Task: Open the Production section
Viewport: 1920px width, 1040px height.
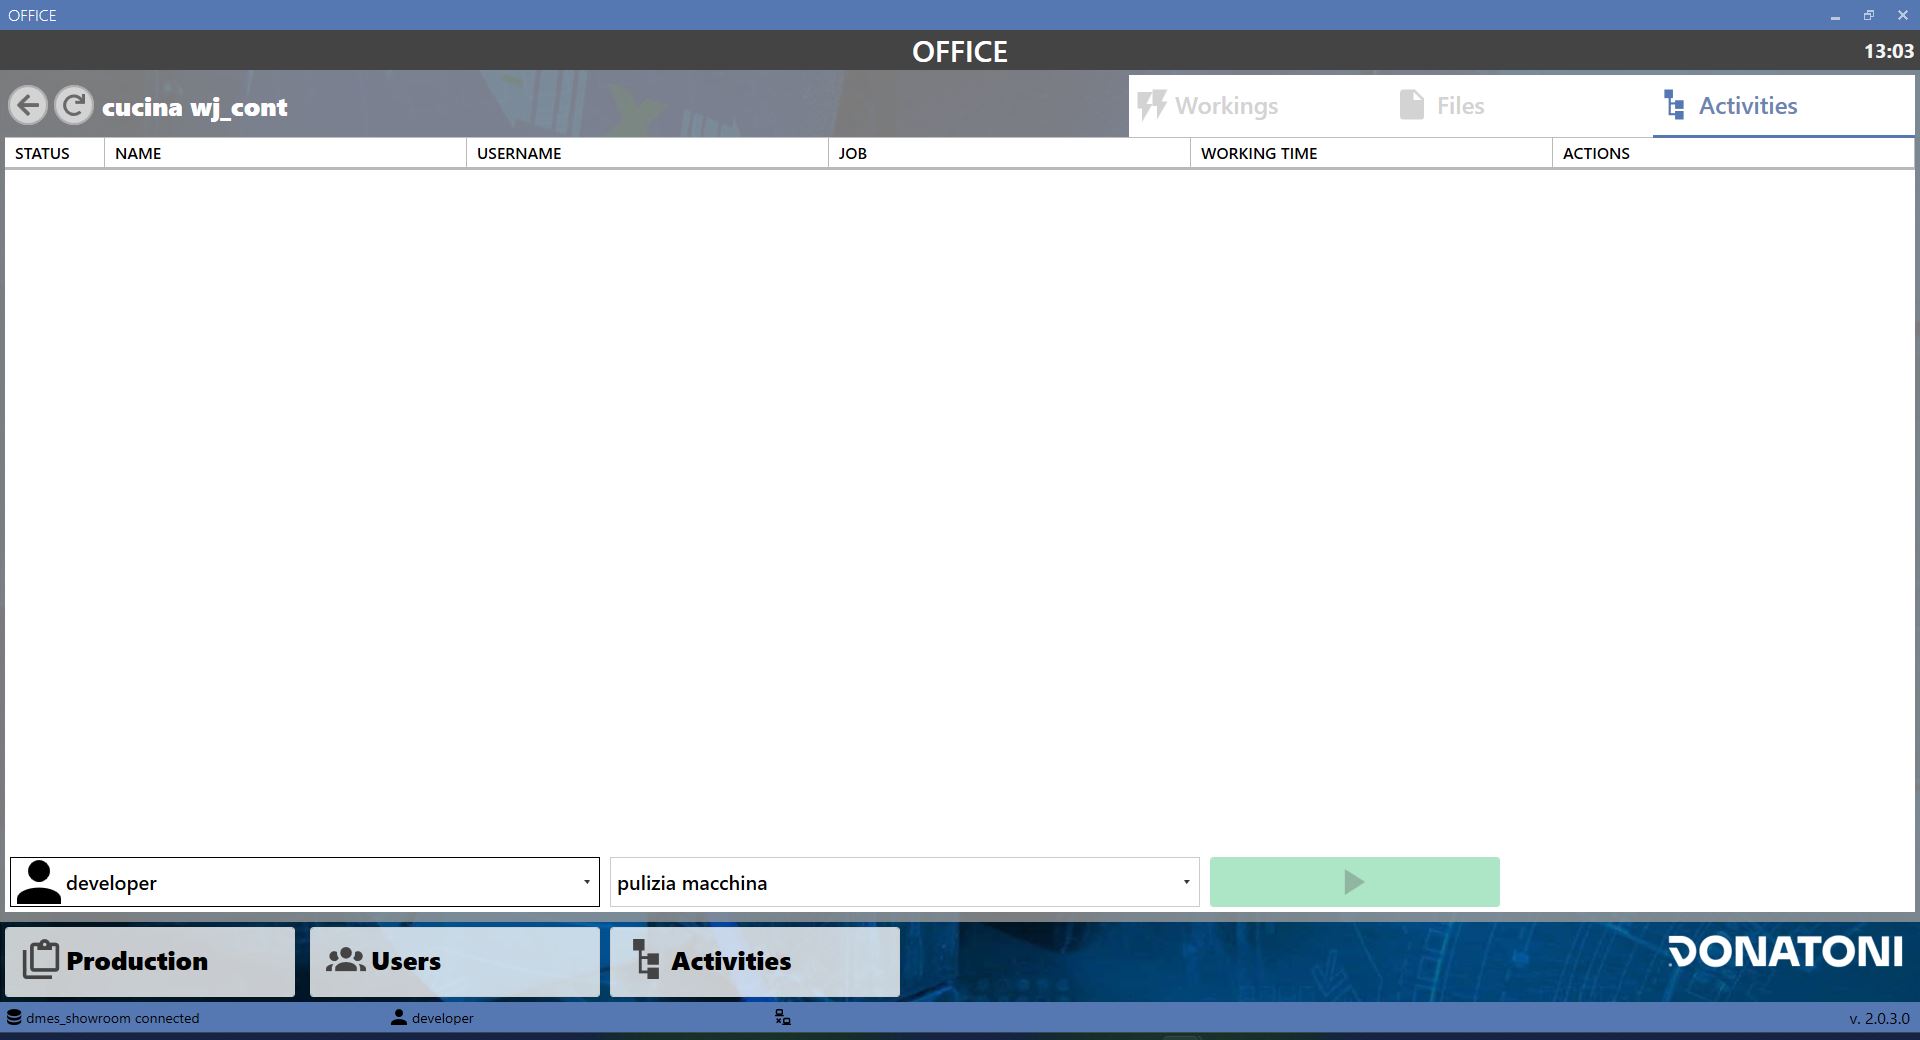Action: pyautogui.click(x=150, y=961)
